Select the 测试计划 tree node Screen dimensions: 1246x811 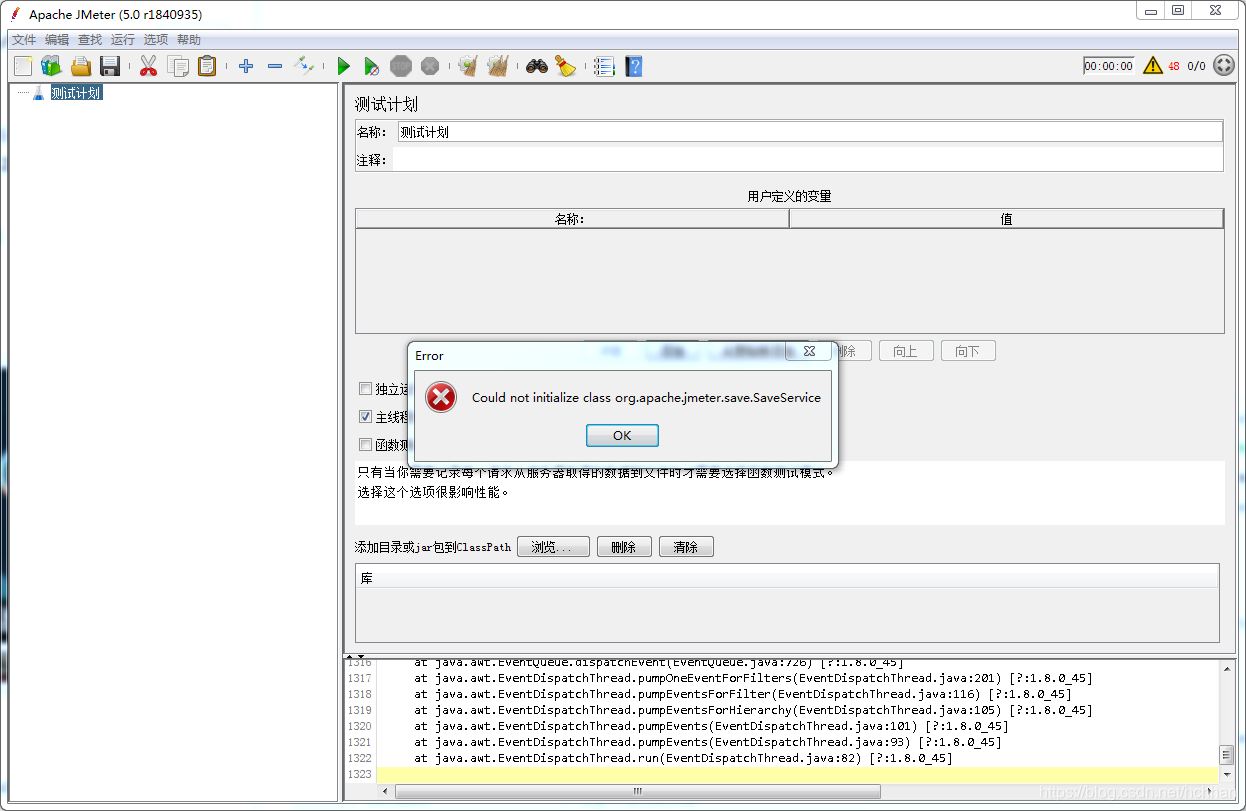click(76, 93)
